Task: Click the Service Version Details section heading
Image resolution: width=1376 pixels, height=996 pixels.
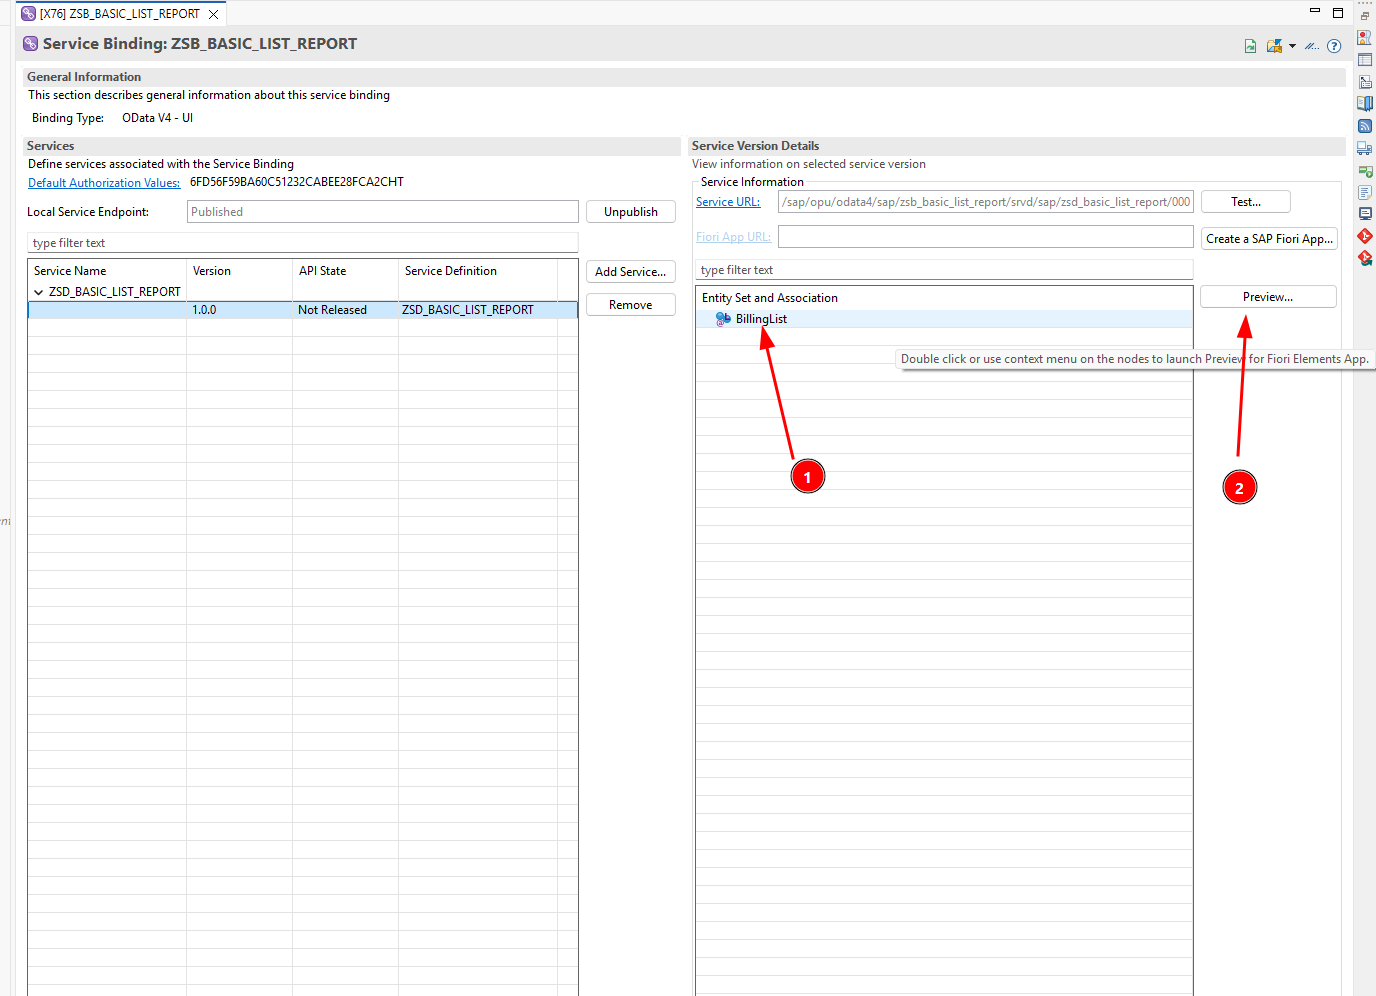Action: [x=755, y=146]
